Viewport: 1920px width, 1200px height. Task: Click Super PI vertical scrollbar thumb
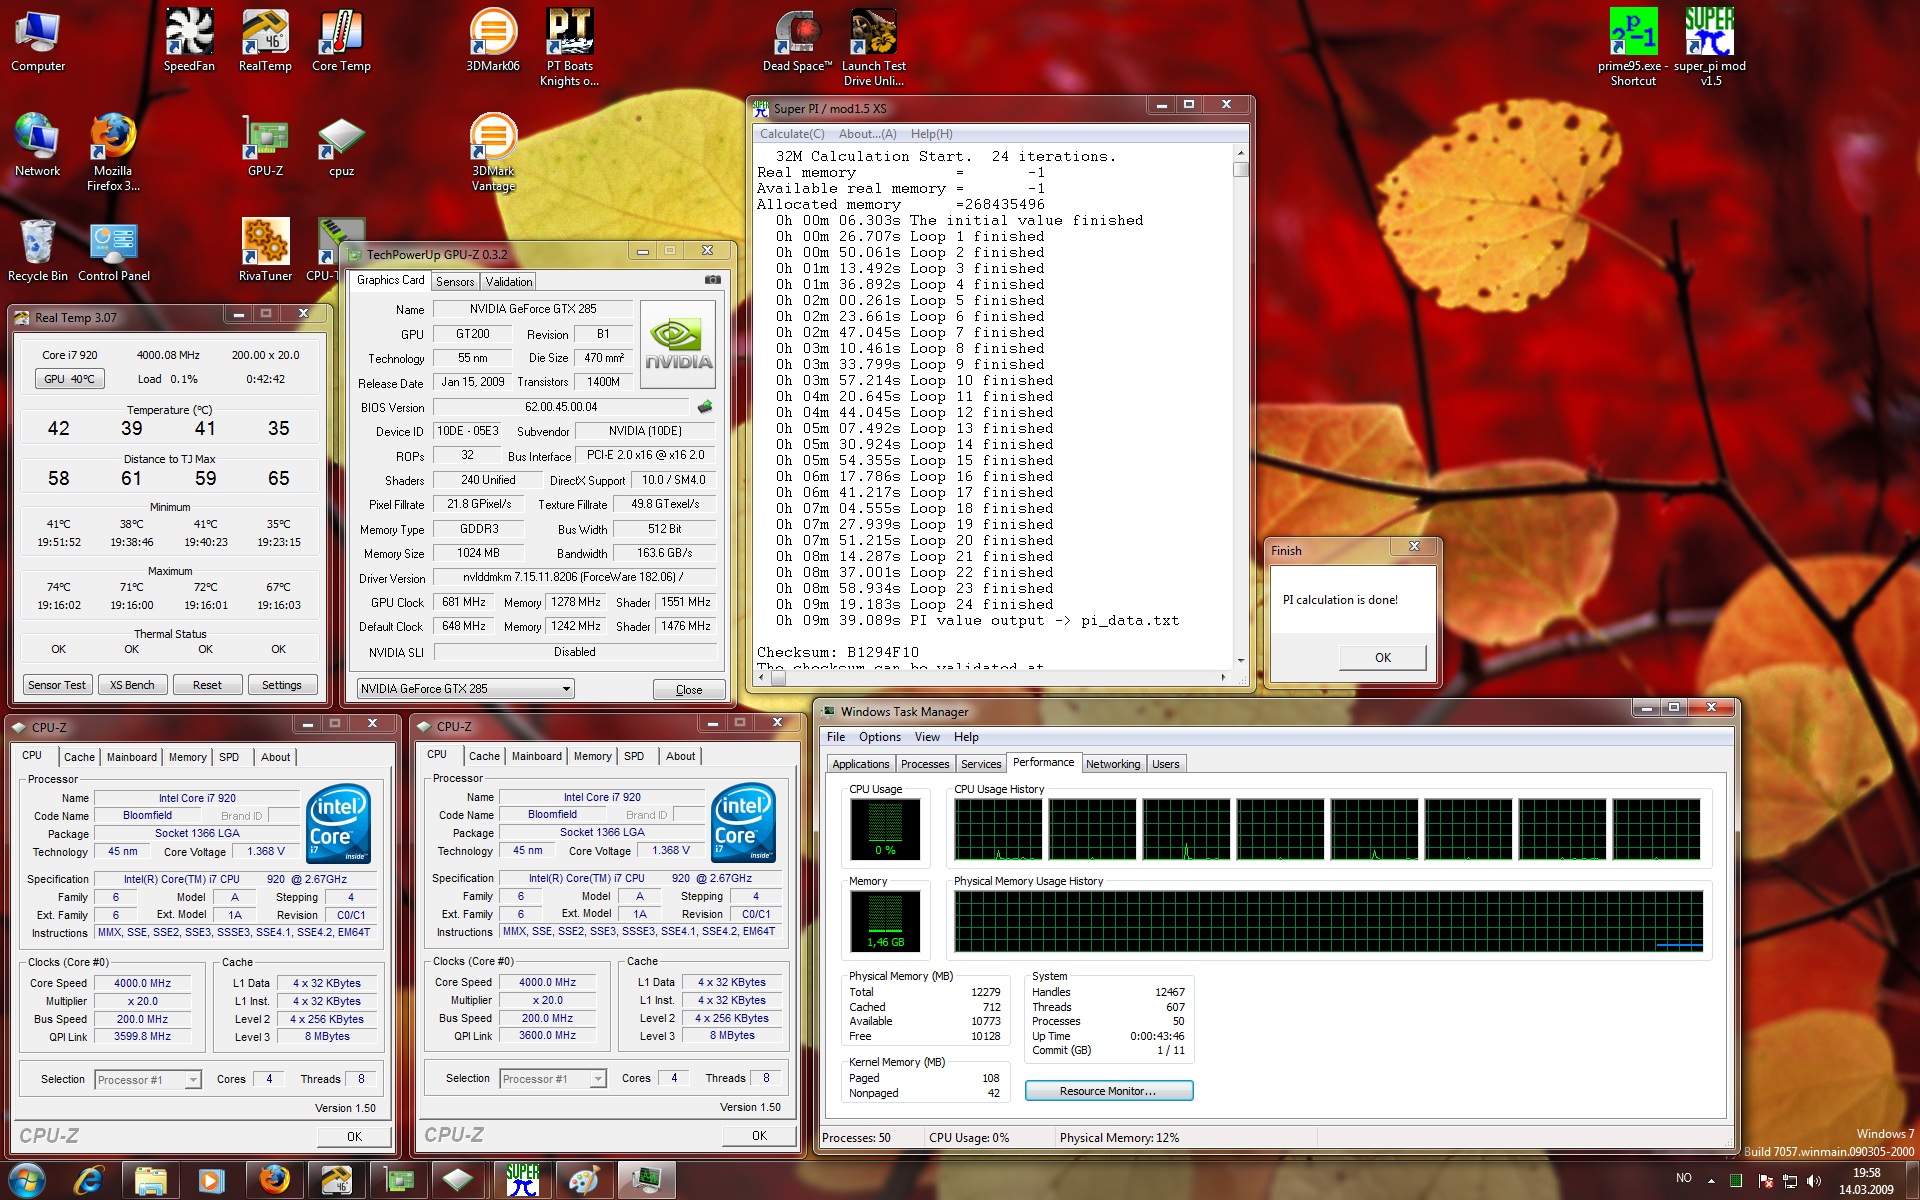point(1241,169)
